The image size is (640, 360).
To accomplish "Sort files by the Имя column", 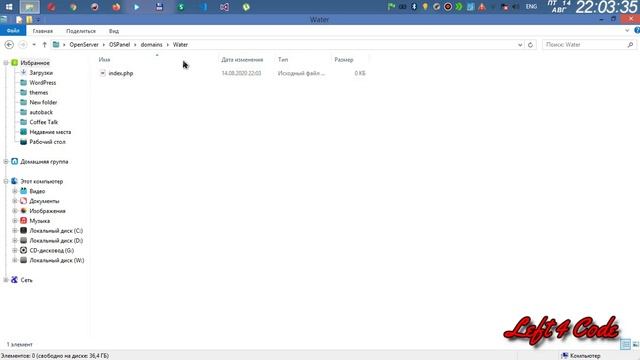I will (104, 60).
